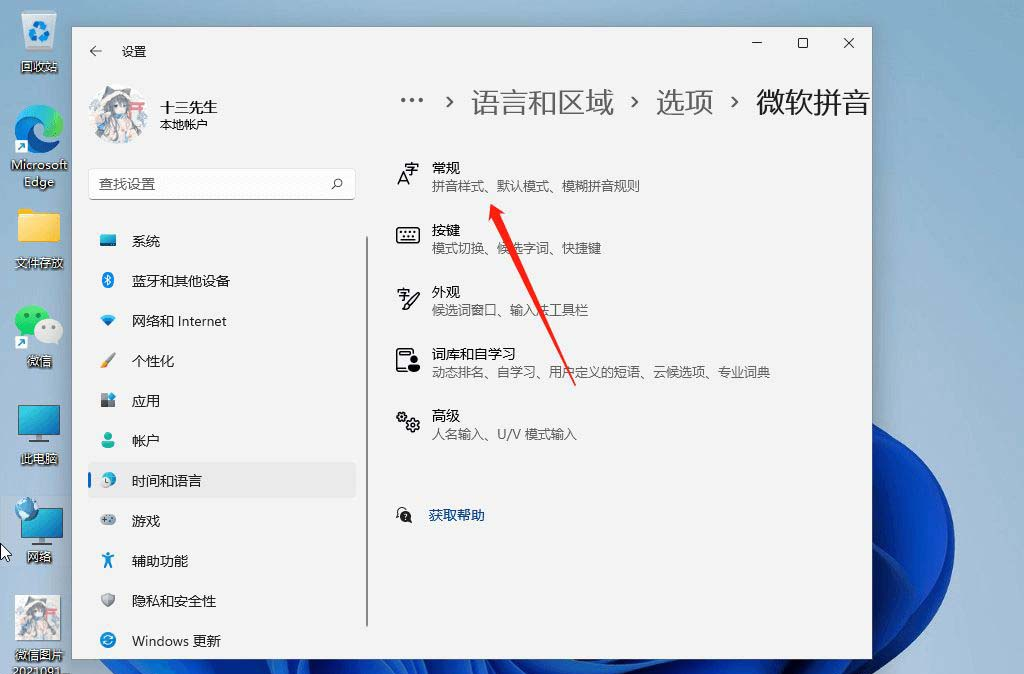The height and width of the screenshot is (674, 1024).
Task: Maximize the Settings window
Action: [x=803, y=42]
